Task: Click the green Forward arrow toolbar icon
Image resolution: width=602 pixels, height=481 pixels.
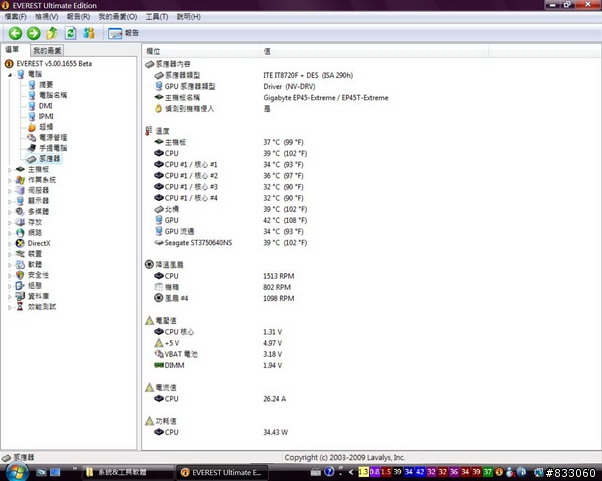Action: tap(34, 33)
